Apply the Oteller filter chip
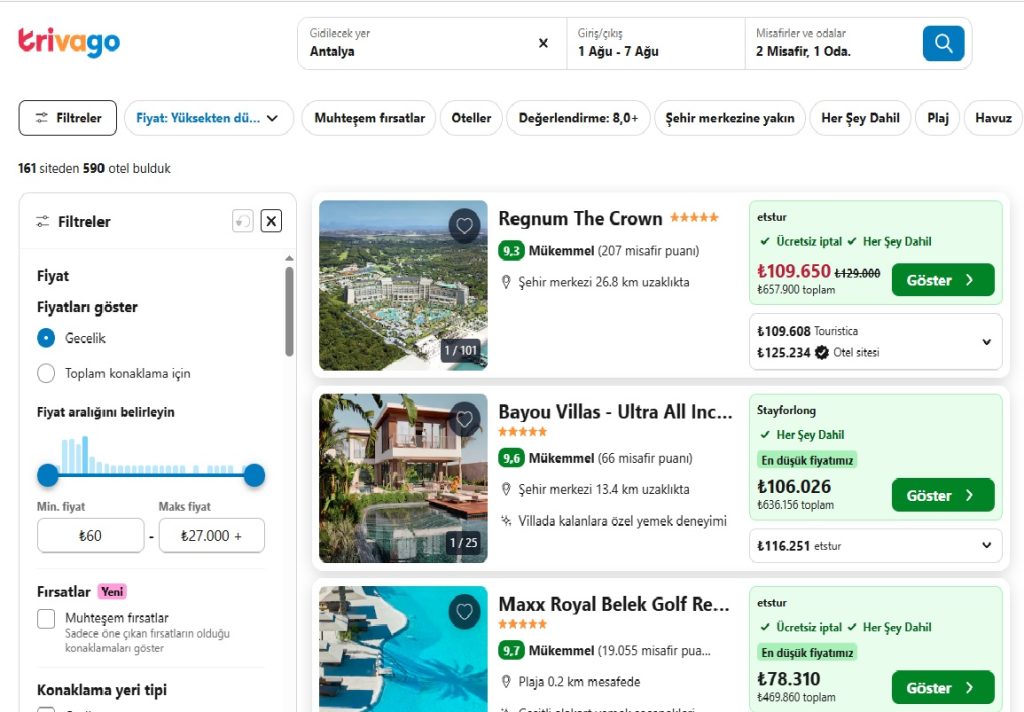The image size is (1024, 712). click(471, 118)
